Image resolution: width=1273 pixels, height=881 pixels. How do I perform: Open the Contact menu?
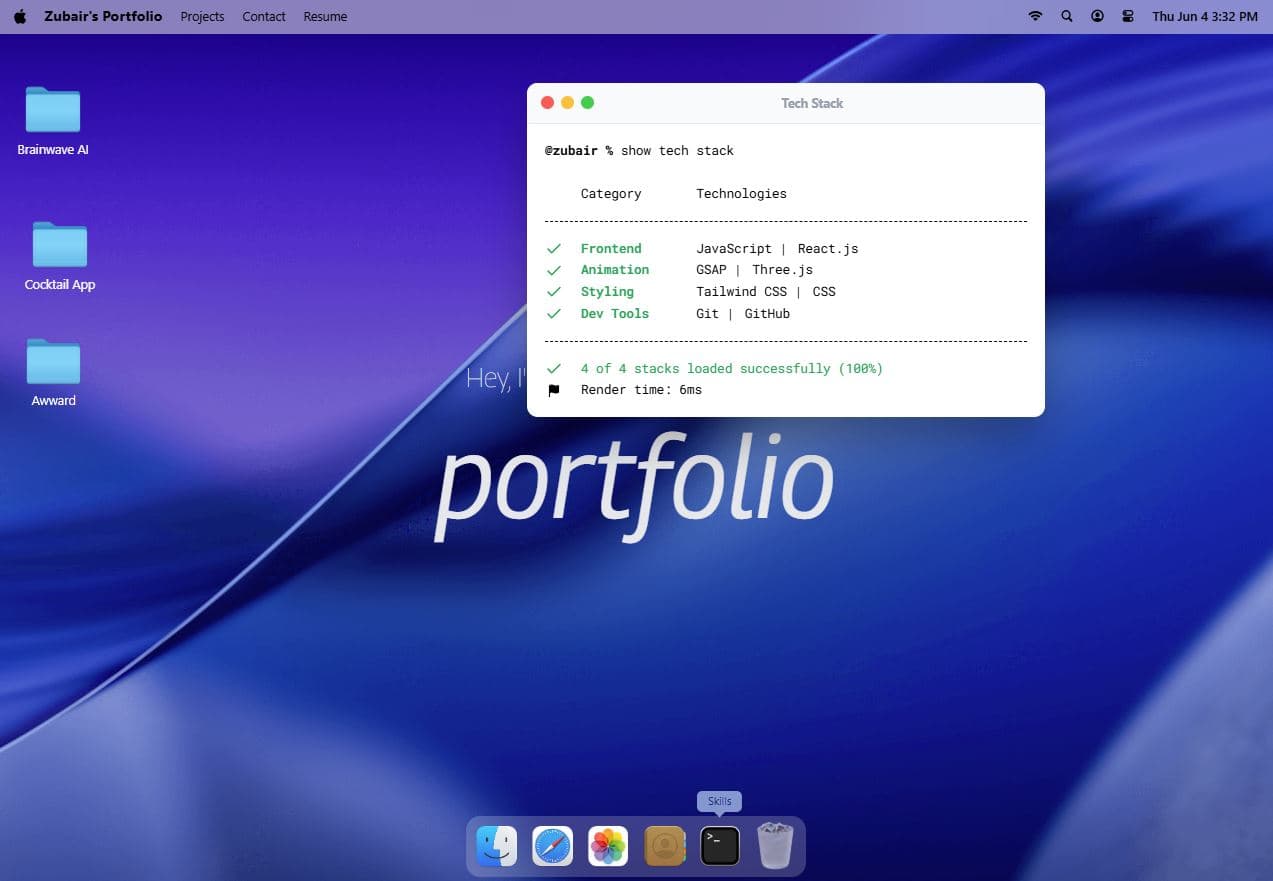[264, 16]
